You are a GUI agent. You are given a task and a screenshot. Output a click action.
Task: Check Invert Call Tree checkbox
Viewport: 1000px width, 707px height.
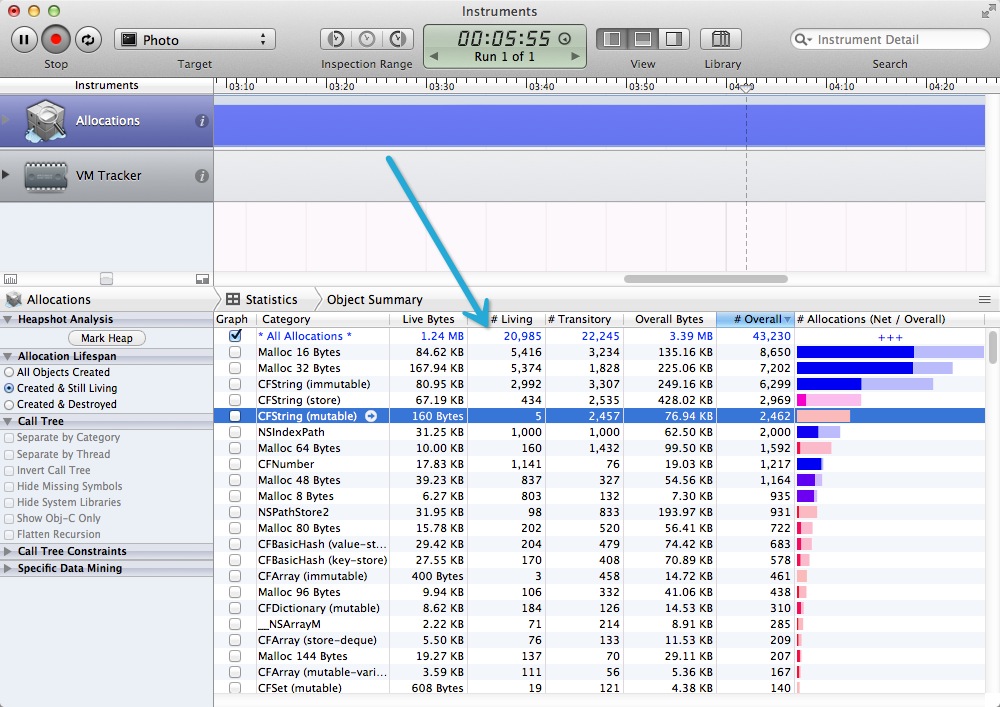(x=9, y=470)
